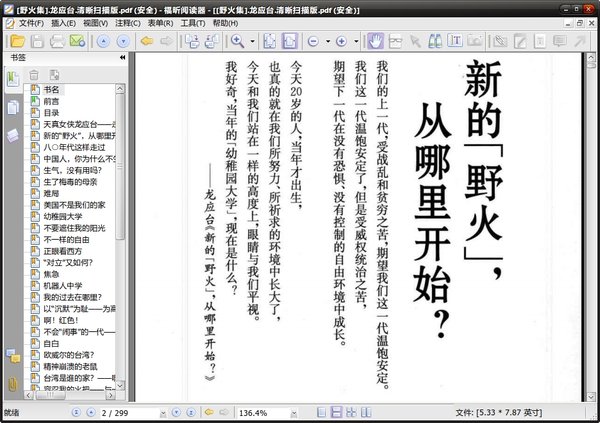The width and height of the screenshot is (600, 423).
Task: Open dropdown arrow beside the zoom in button
Action: [x=356, y=41]
